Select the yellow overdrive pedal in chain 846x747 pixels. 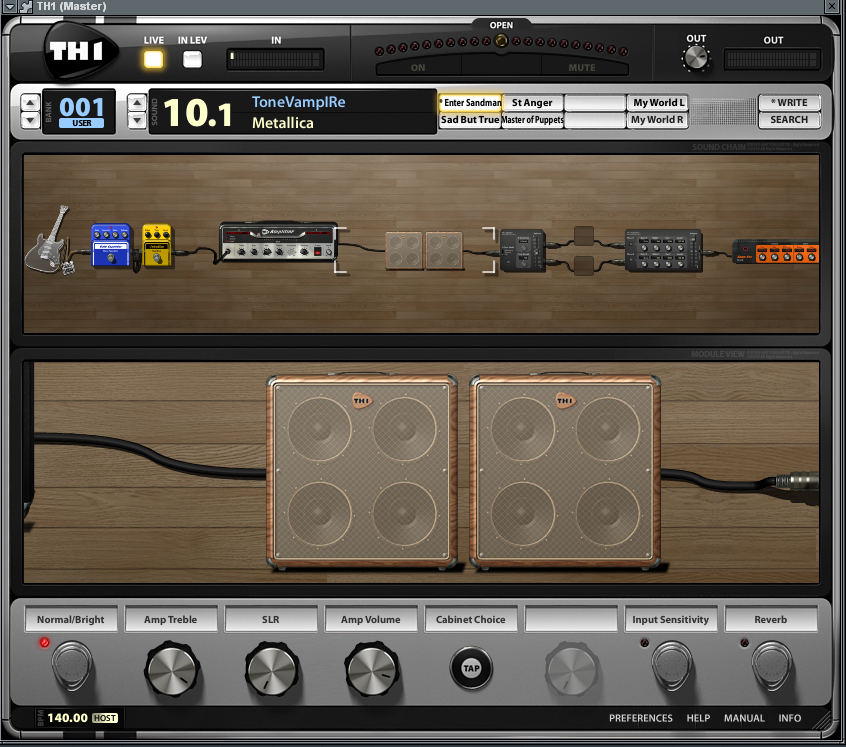tap(156, 245)
